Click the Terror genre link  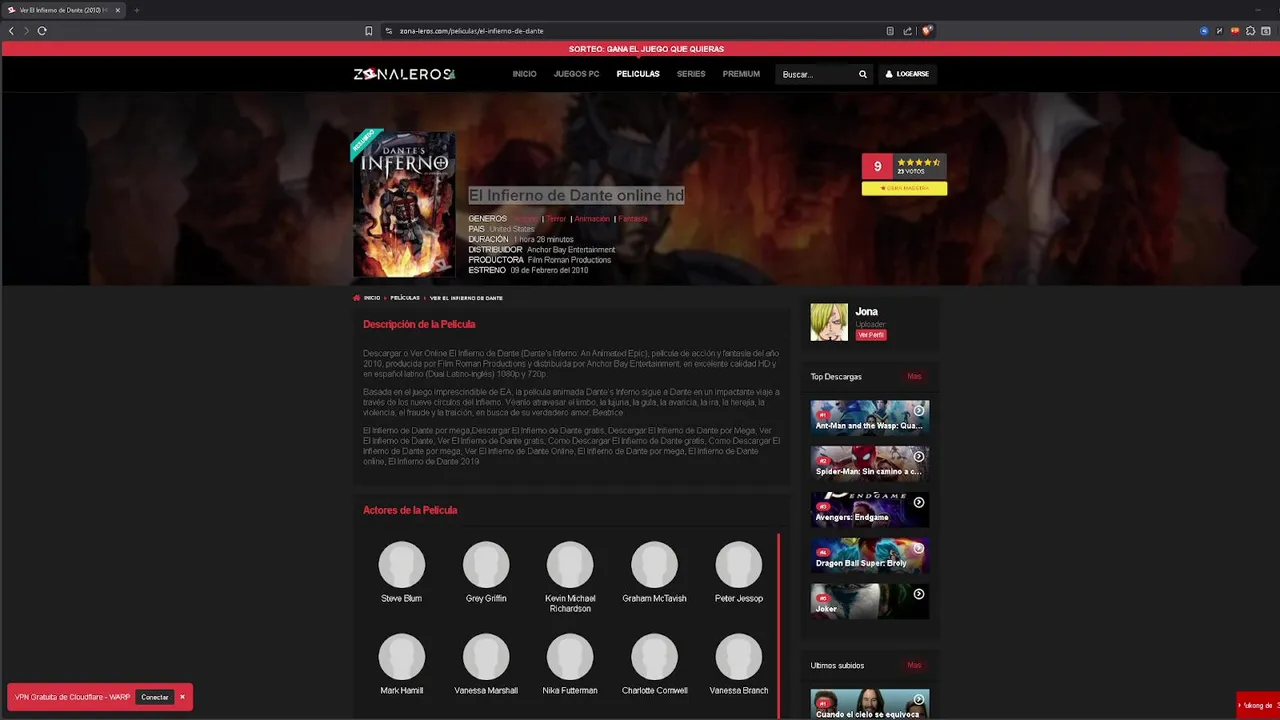(x=556, y=219)
